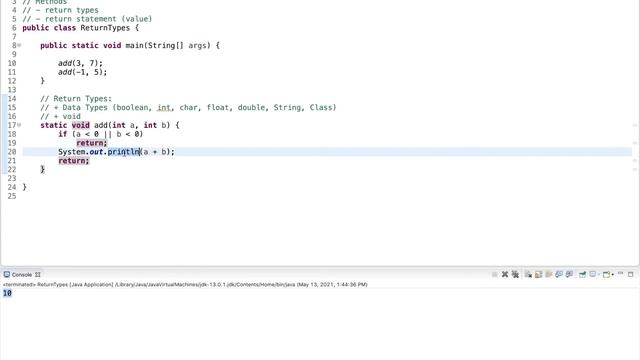The width and height of the screenshot is (640, 360).
Task: Collapse the main method fold at line 8
Action: [19, 45]
